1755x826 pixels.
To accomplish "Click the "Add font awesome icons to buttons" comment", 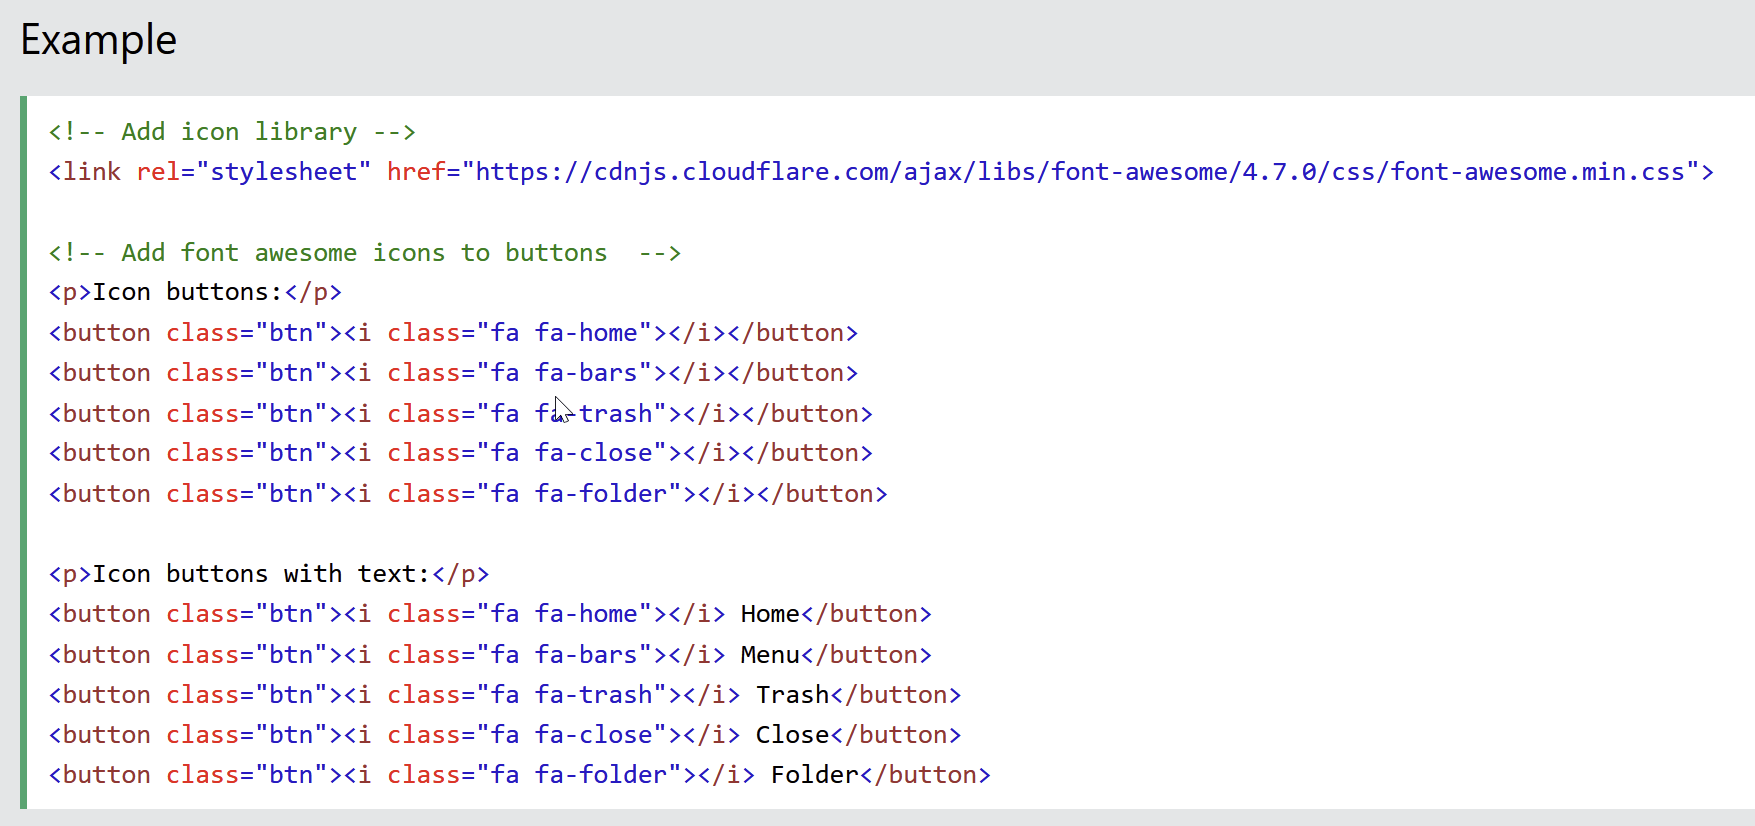I will pyautogui.click(x=364, y=253).
